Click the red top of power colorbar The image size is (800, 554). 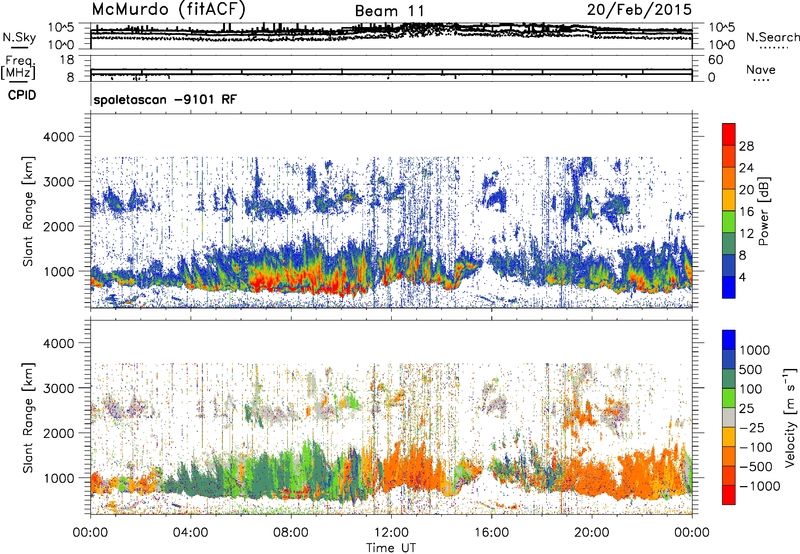click(729, 134)
